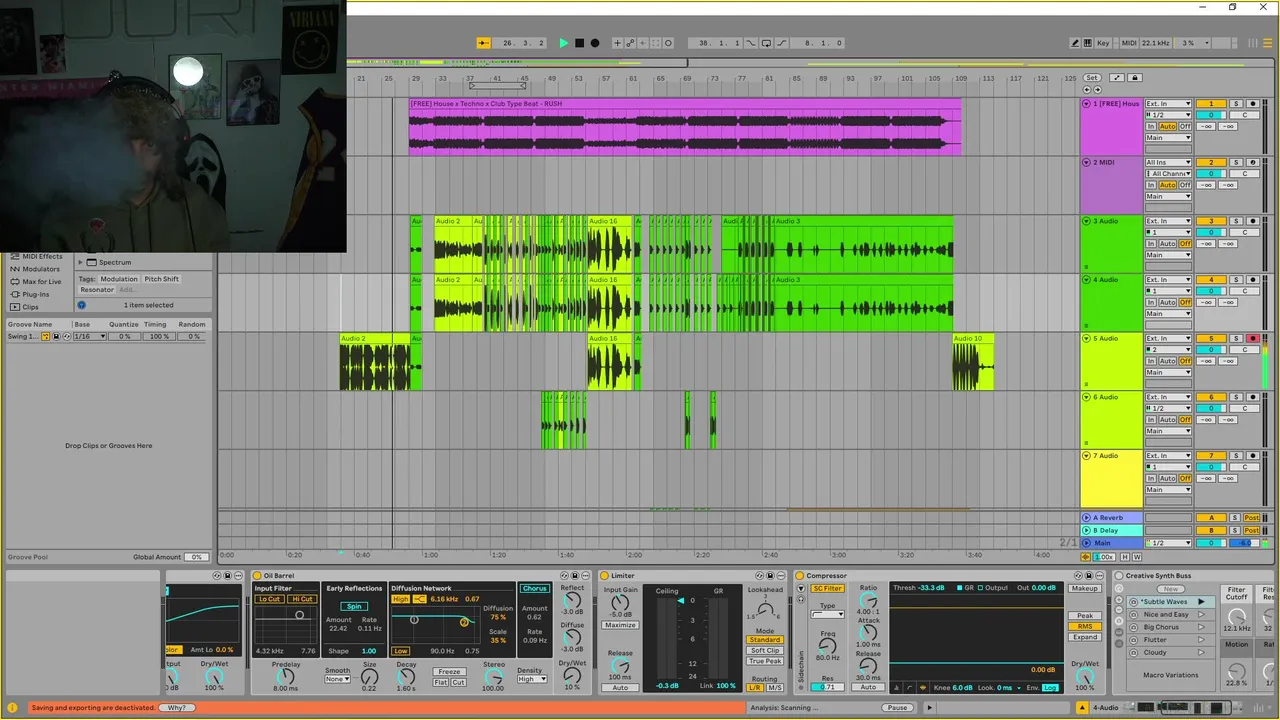Toggle Compressor SC Filter button
Screen dimensions: 1280x720
coord(827,589)
